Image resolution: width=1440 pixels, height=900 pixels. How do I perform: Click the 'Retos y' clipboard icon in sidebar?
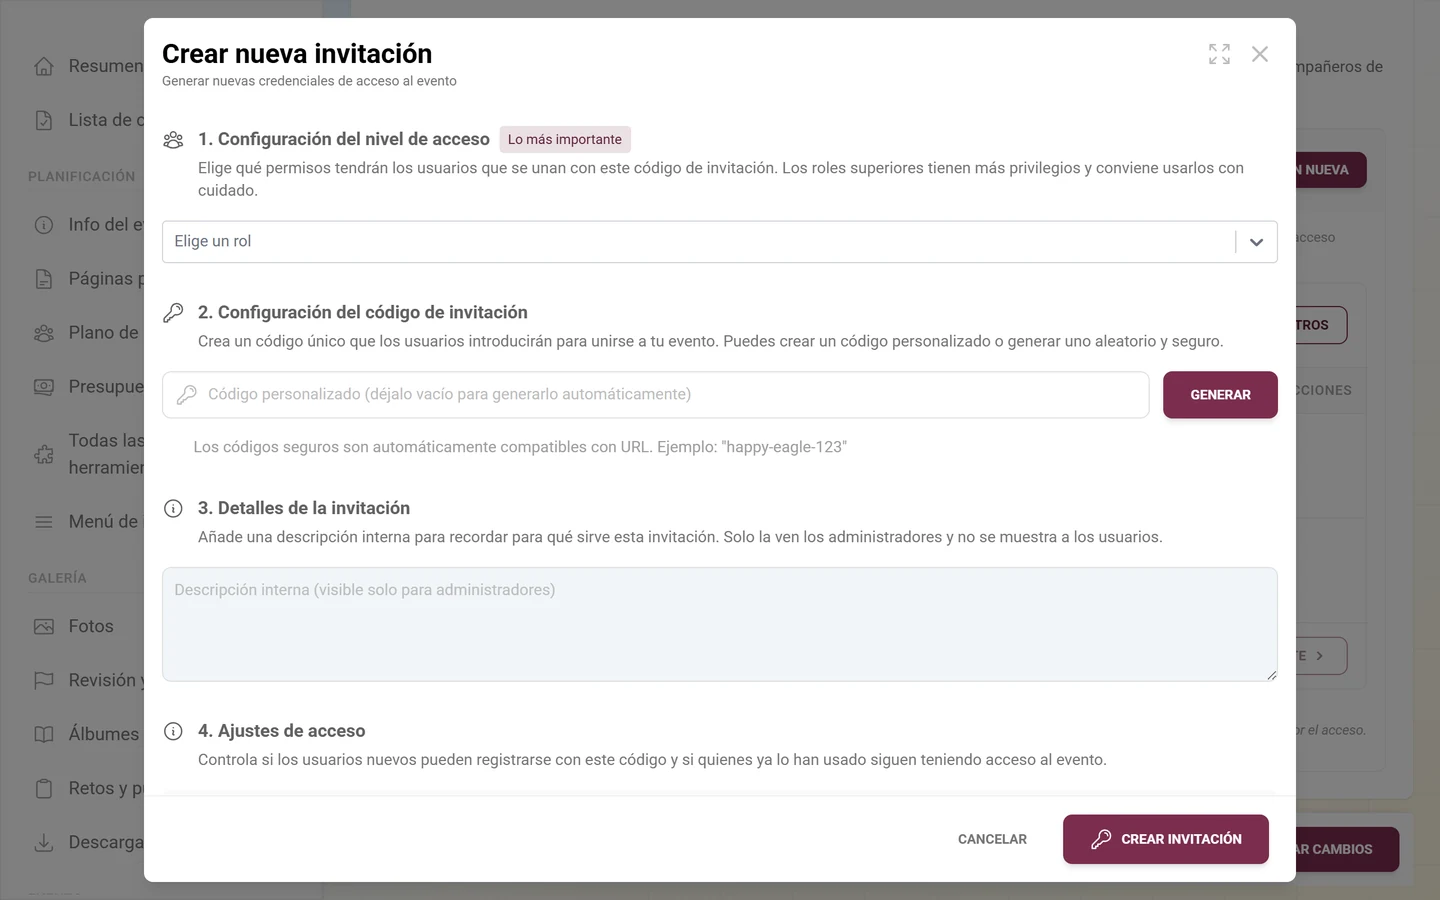44,788
